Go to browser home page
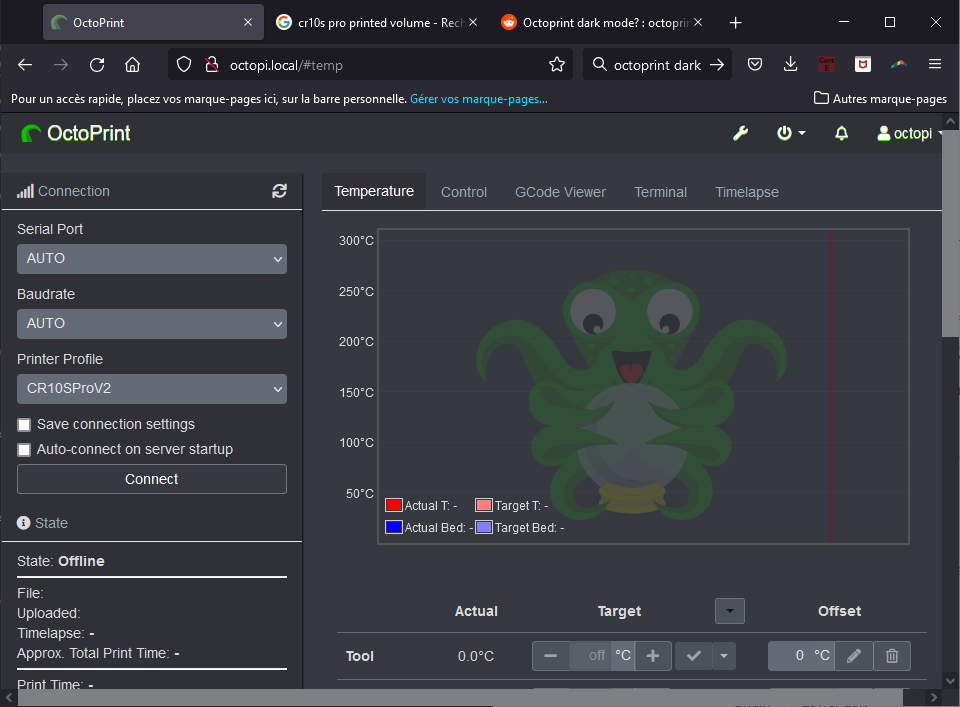960x707 pixels. 132,64
